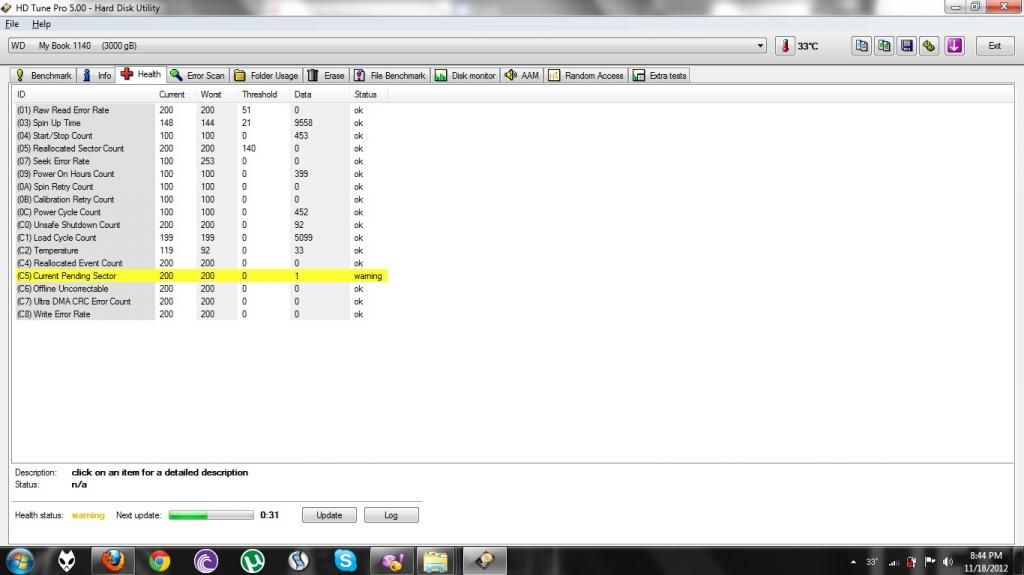Open options with the tools icon

pyautogui.click(x=929, y=46)
